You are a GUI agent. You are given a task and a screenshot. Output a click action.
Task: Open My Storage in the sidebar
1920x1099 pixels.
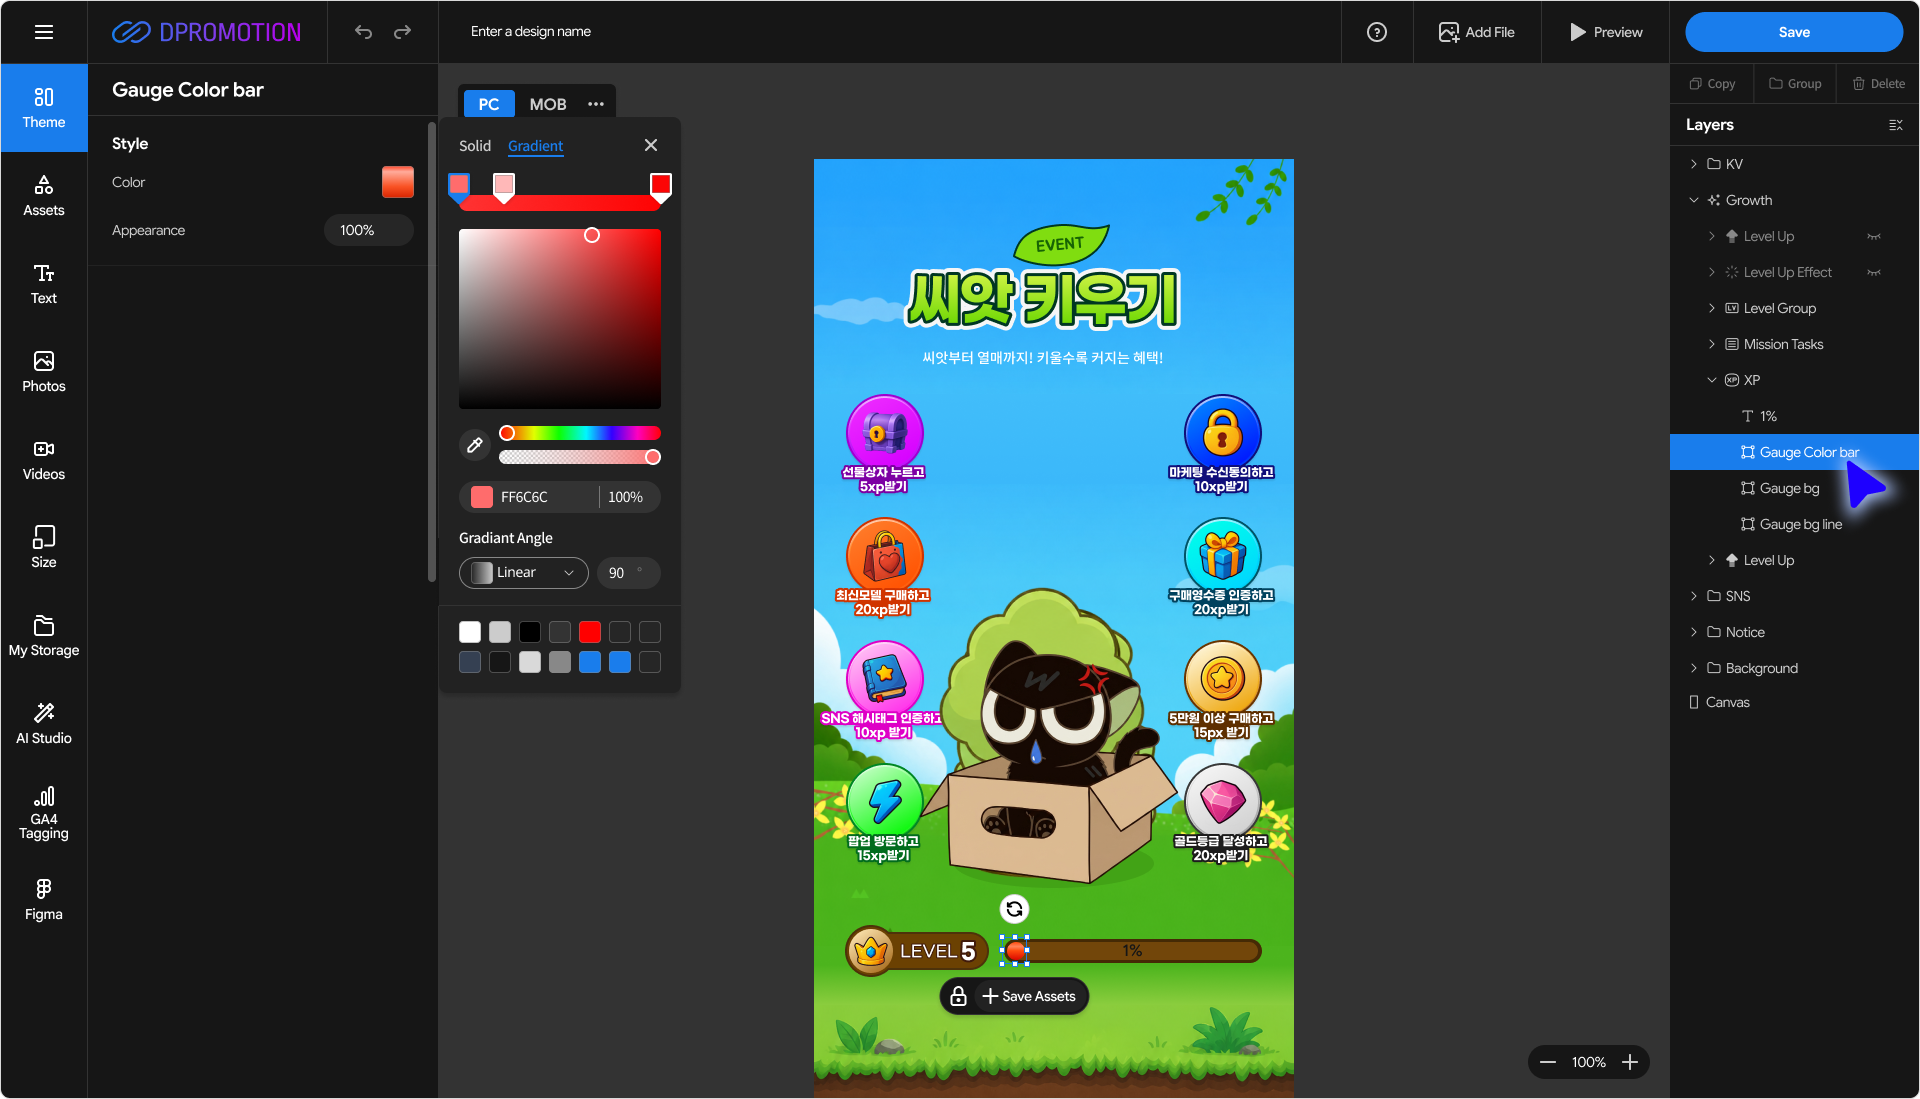click(x=44, y=636)
